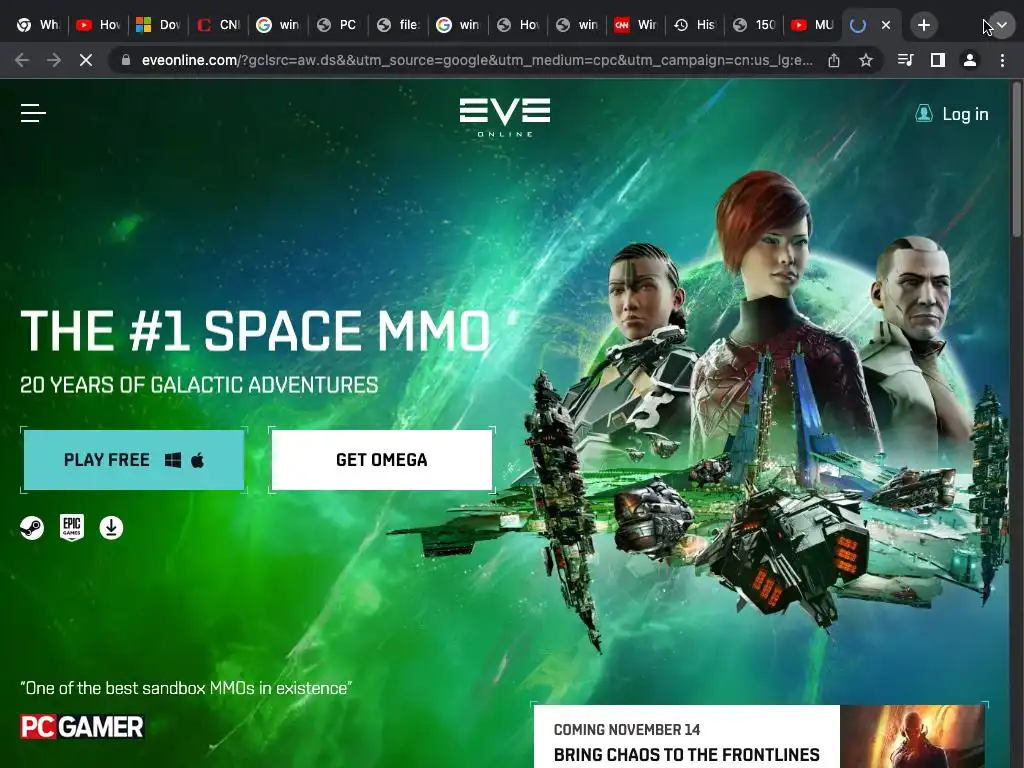Open a new tab with the plus button
Viewport: 1024px width, 768px height.
tap(923, 25)
